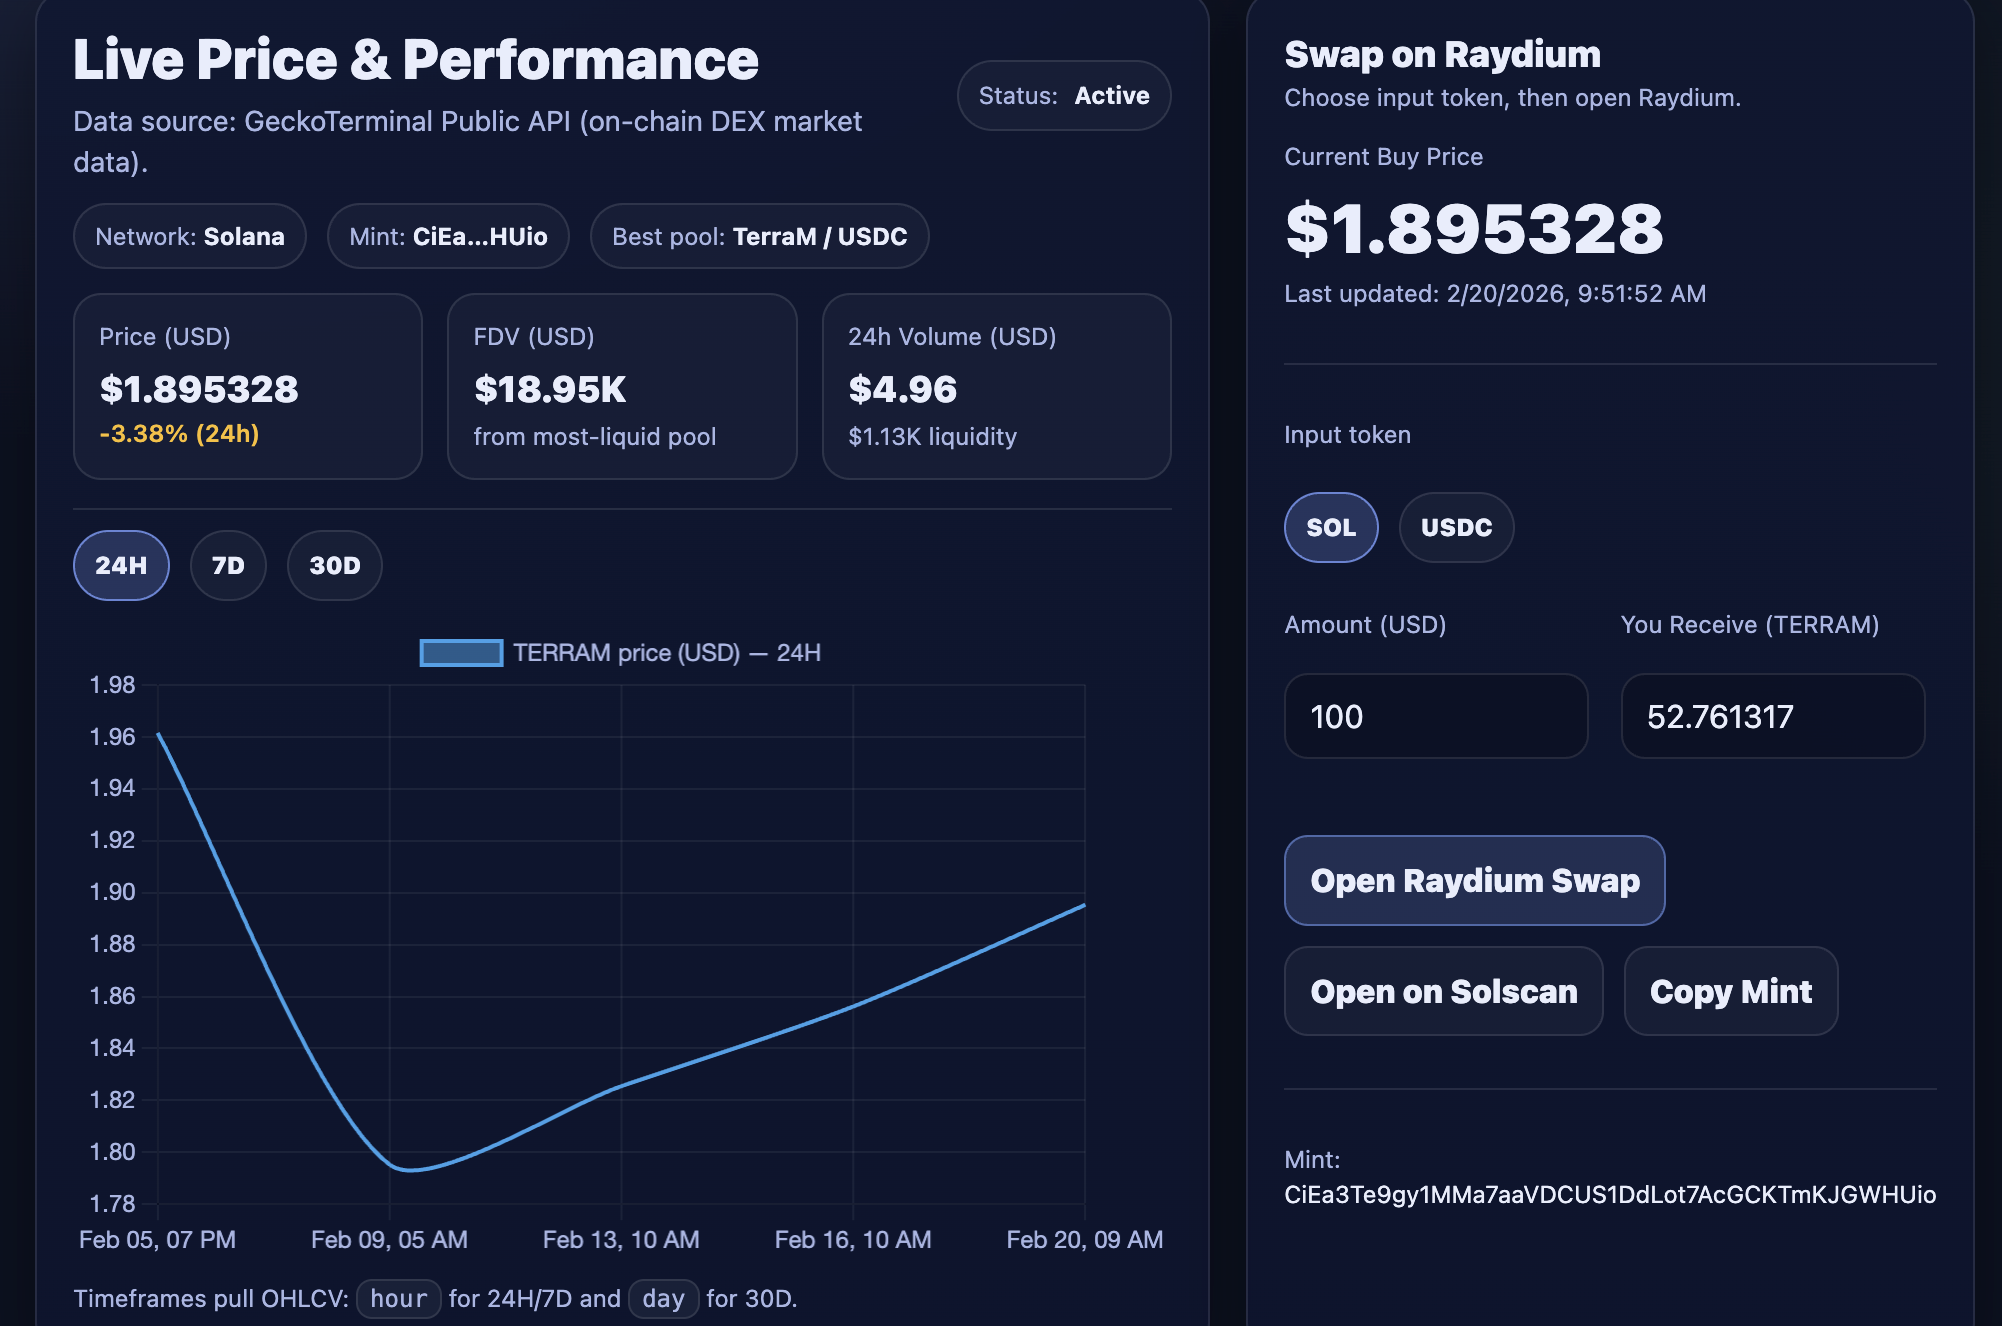Screen dimensions: 2002x1326
Task: Click the Mint: CiEa...HUio chip
Action: point(448,236)
